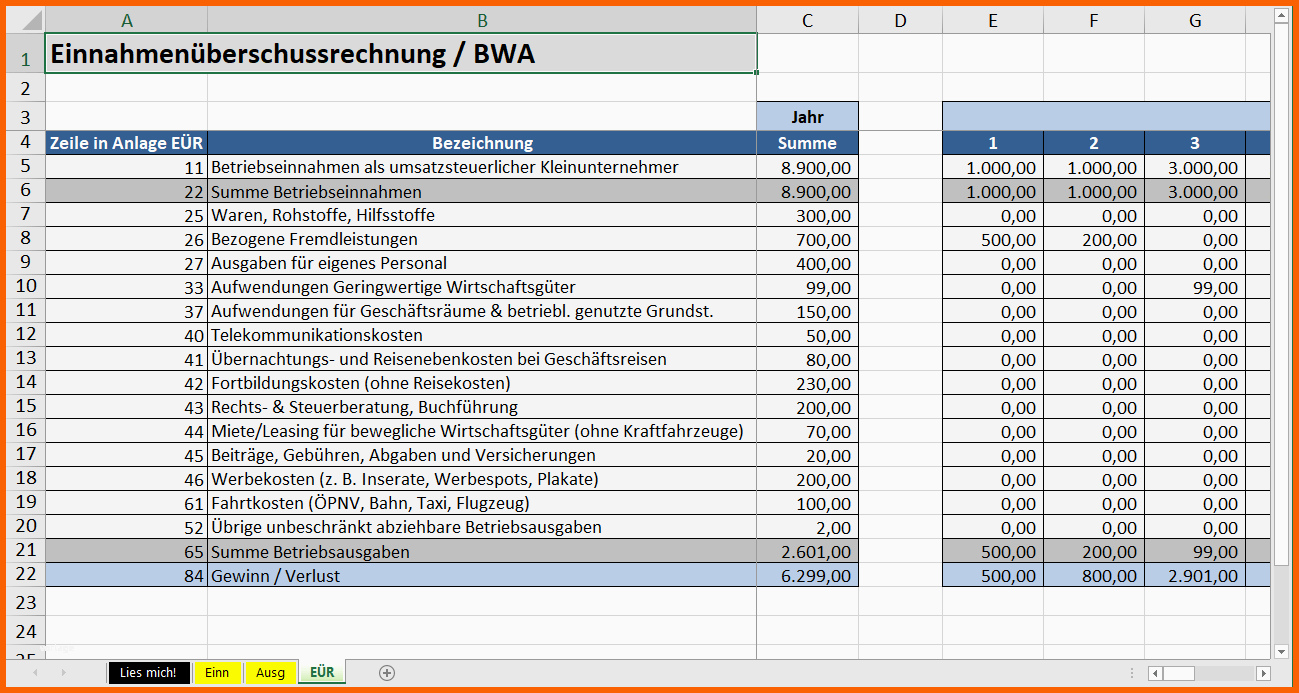Click the vertical scrollbar down arrow
This screenshot has height=693, width=1299.
pos(1281,651)
